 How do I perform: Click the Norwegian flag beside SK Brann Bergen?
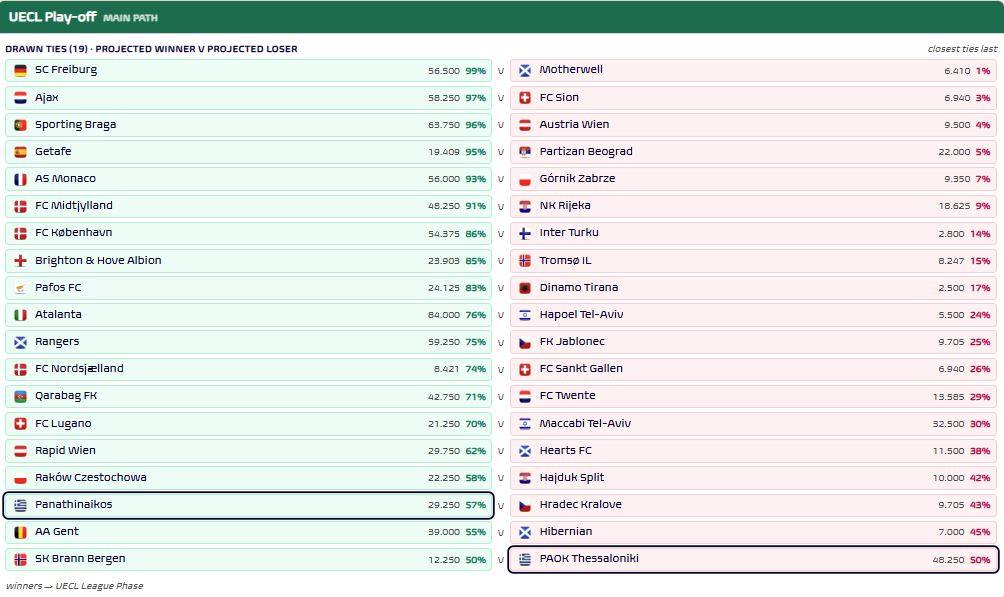[x=20, y=559]
